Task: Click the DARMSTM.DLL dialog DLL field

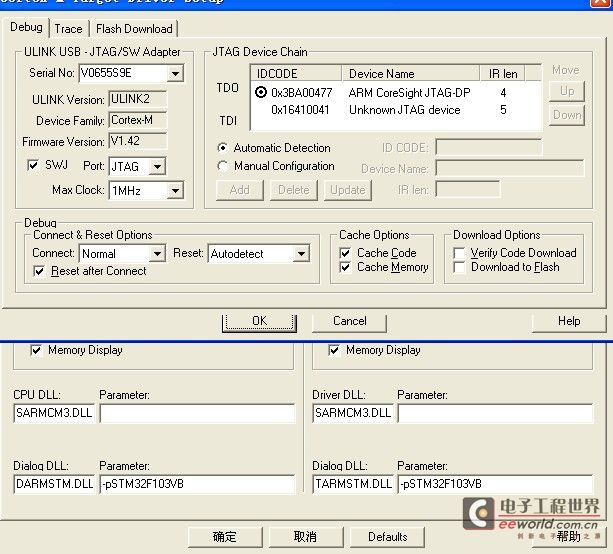Action: tap(54, 484)
